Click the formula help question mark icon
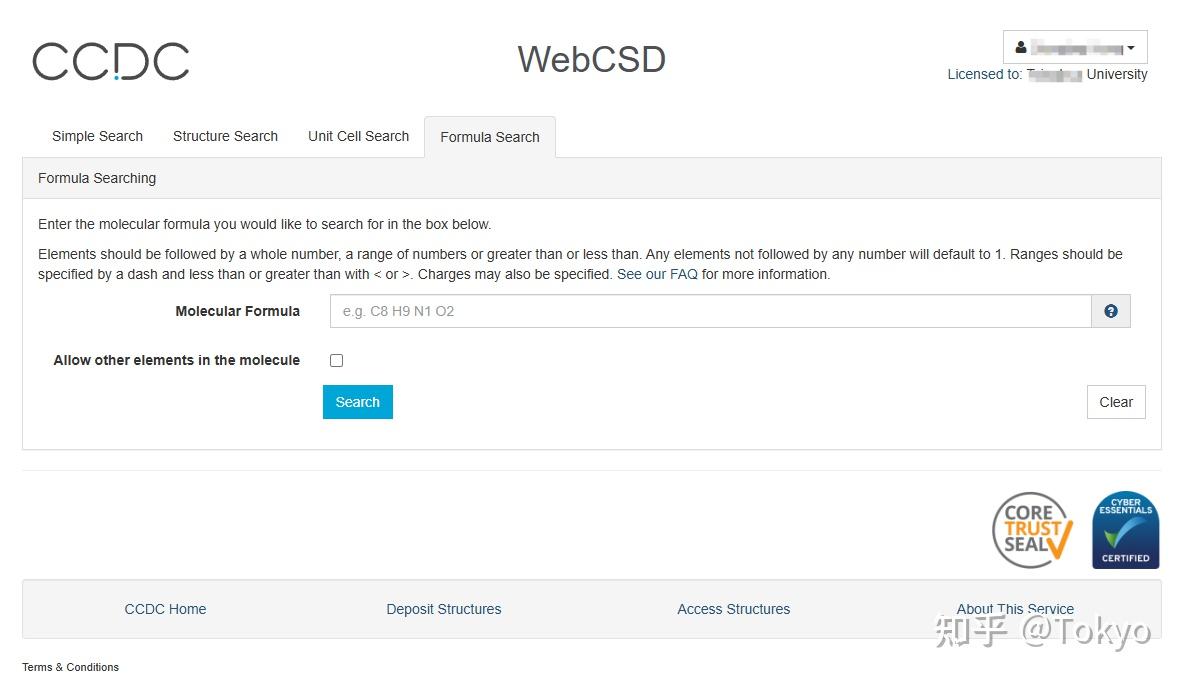1182x683 pixels. pyautogui.click(x=1110, y=311)
